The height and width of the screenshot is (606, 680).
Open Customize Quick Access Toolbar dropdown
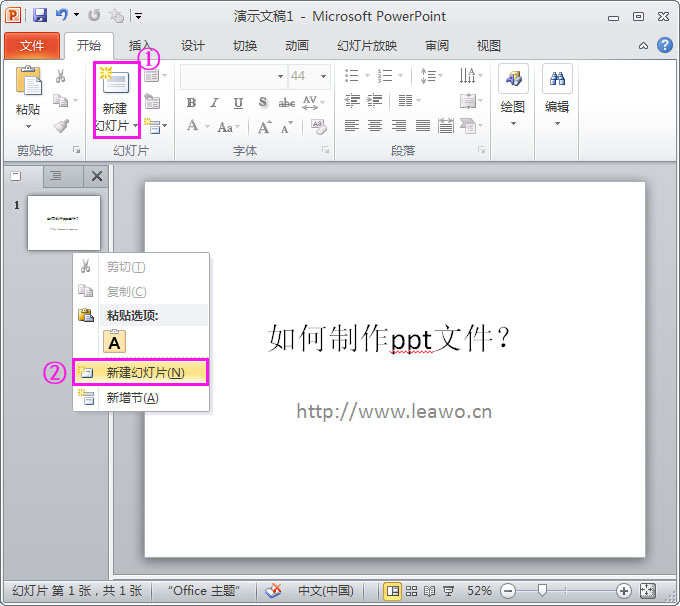point(138,16)
